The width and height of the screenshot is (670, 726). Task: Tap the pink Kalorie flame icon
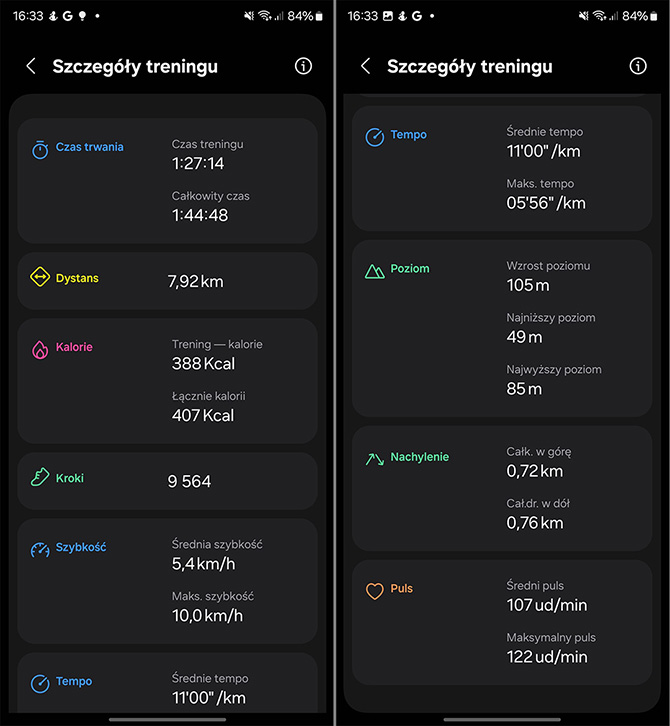click(x=40, y=350)
